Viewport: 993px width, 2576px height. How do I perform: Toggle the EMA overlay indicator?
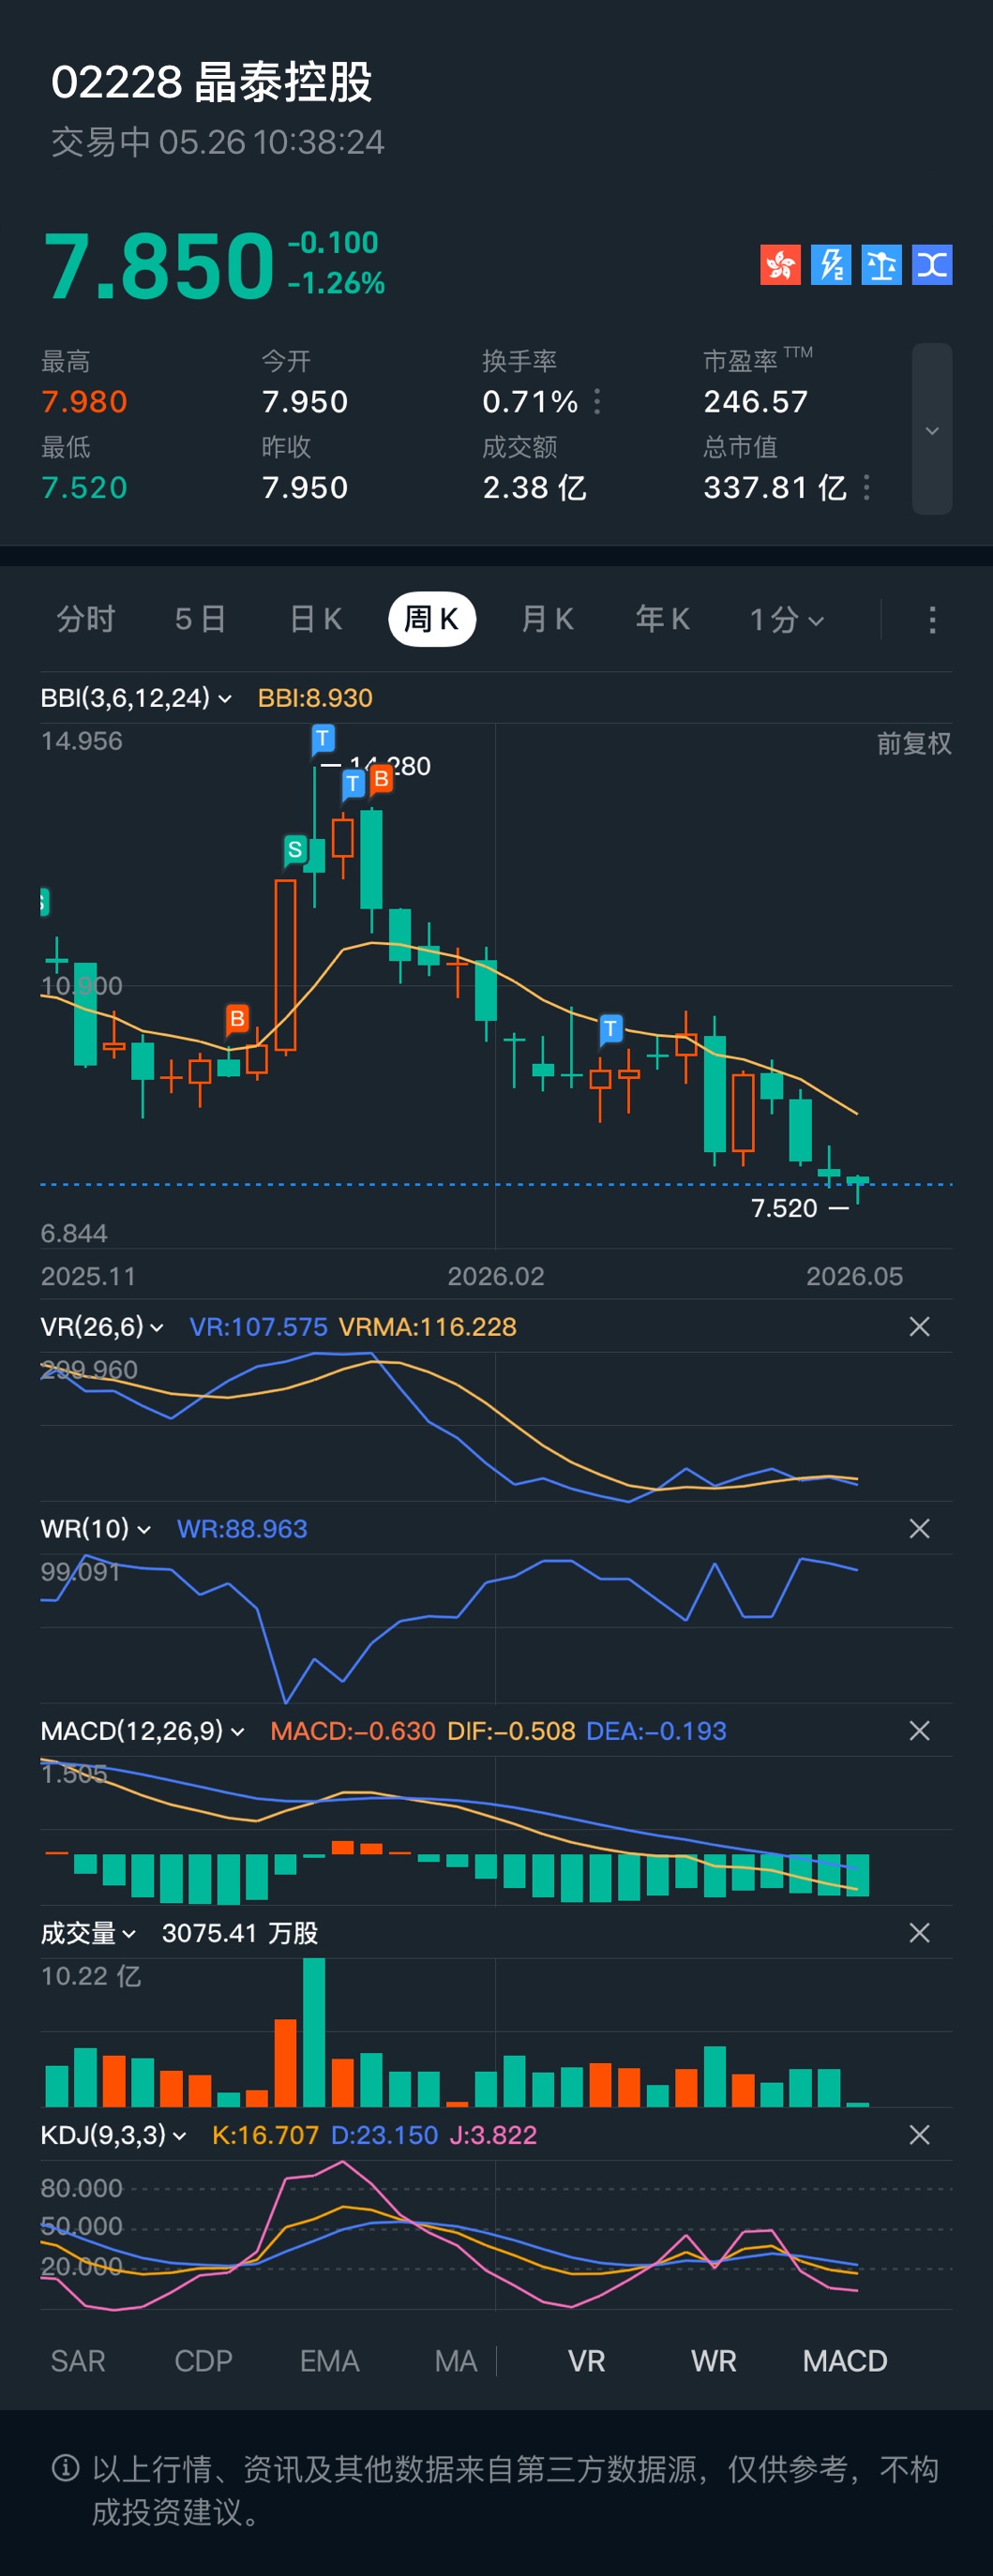coord(329,2361)
